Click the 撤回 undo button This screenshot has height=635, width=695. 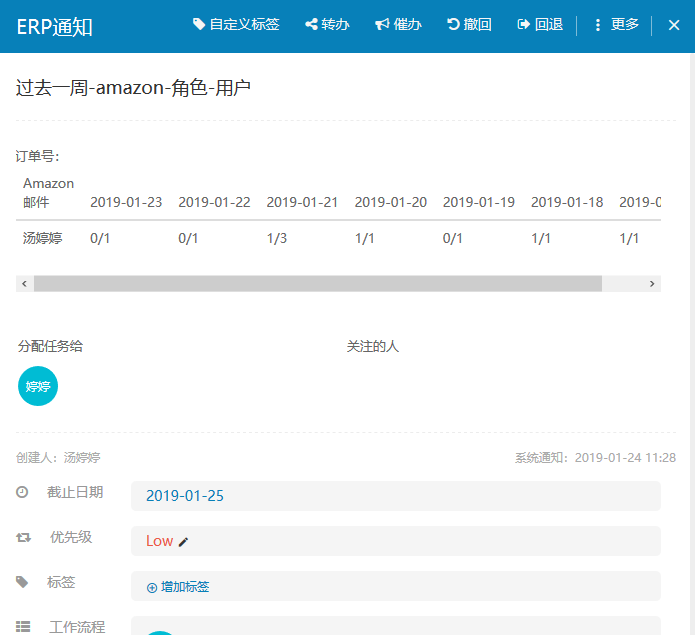click(469, 25)
